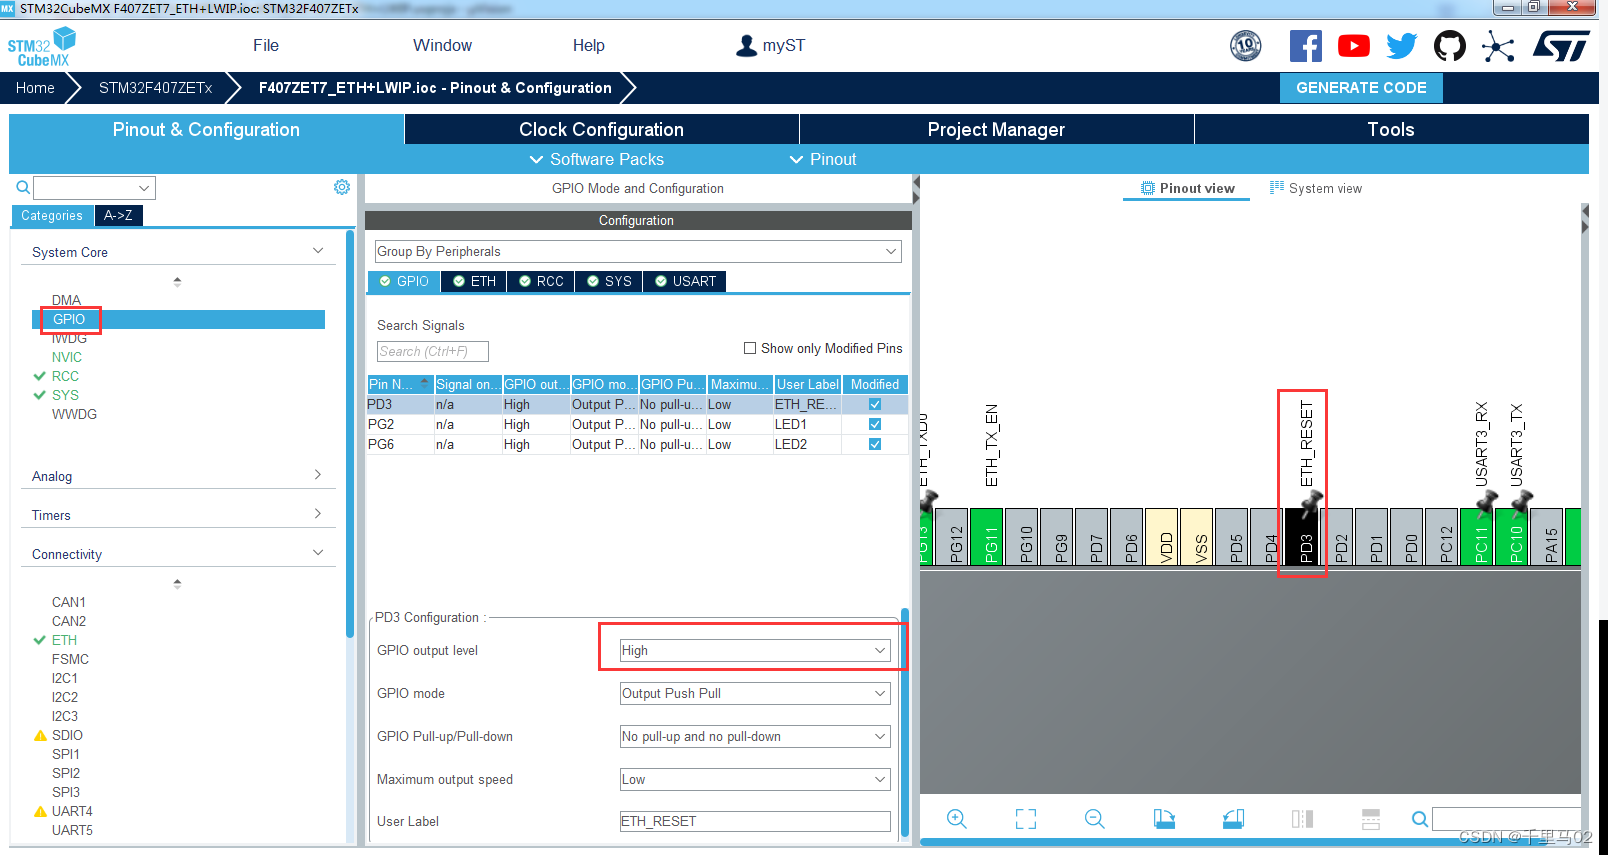
Task: Open the Group By Peripherals dropdown
Action: click(x=638, y=251)
